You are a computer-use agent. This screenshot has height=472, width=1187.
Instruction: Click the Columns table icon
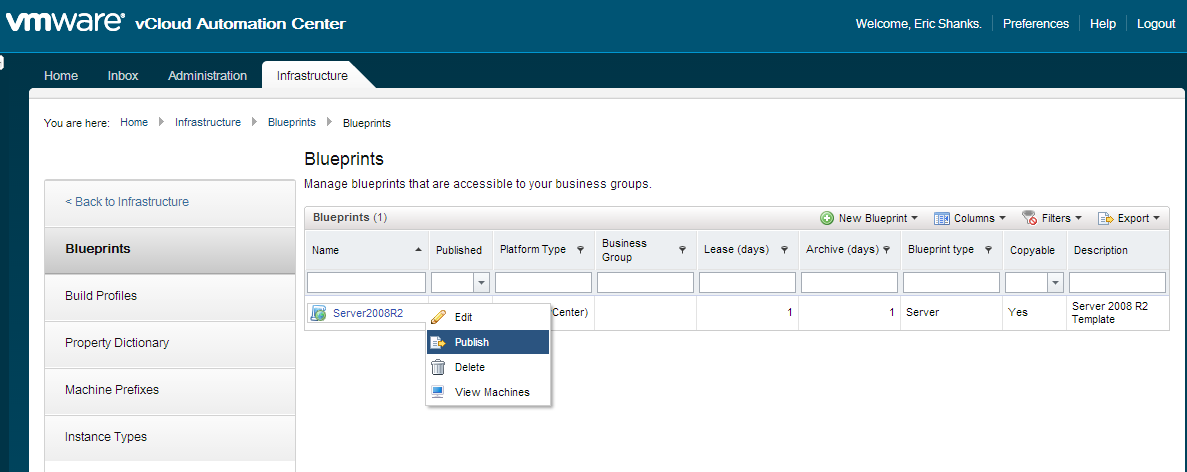click(x=941, y=218)
